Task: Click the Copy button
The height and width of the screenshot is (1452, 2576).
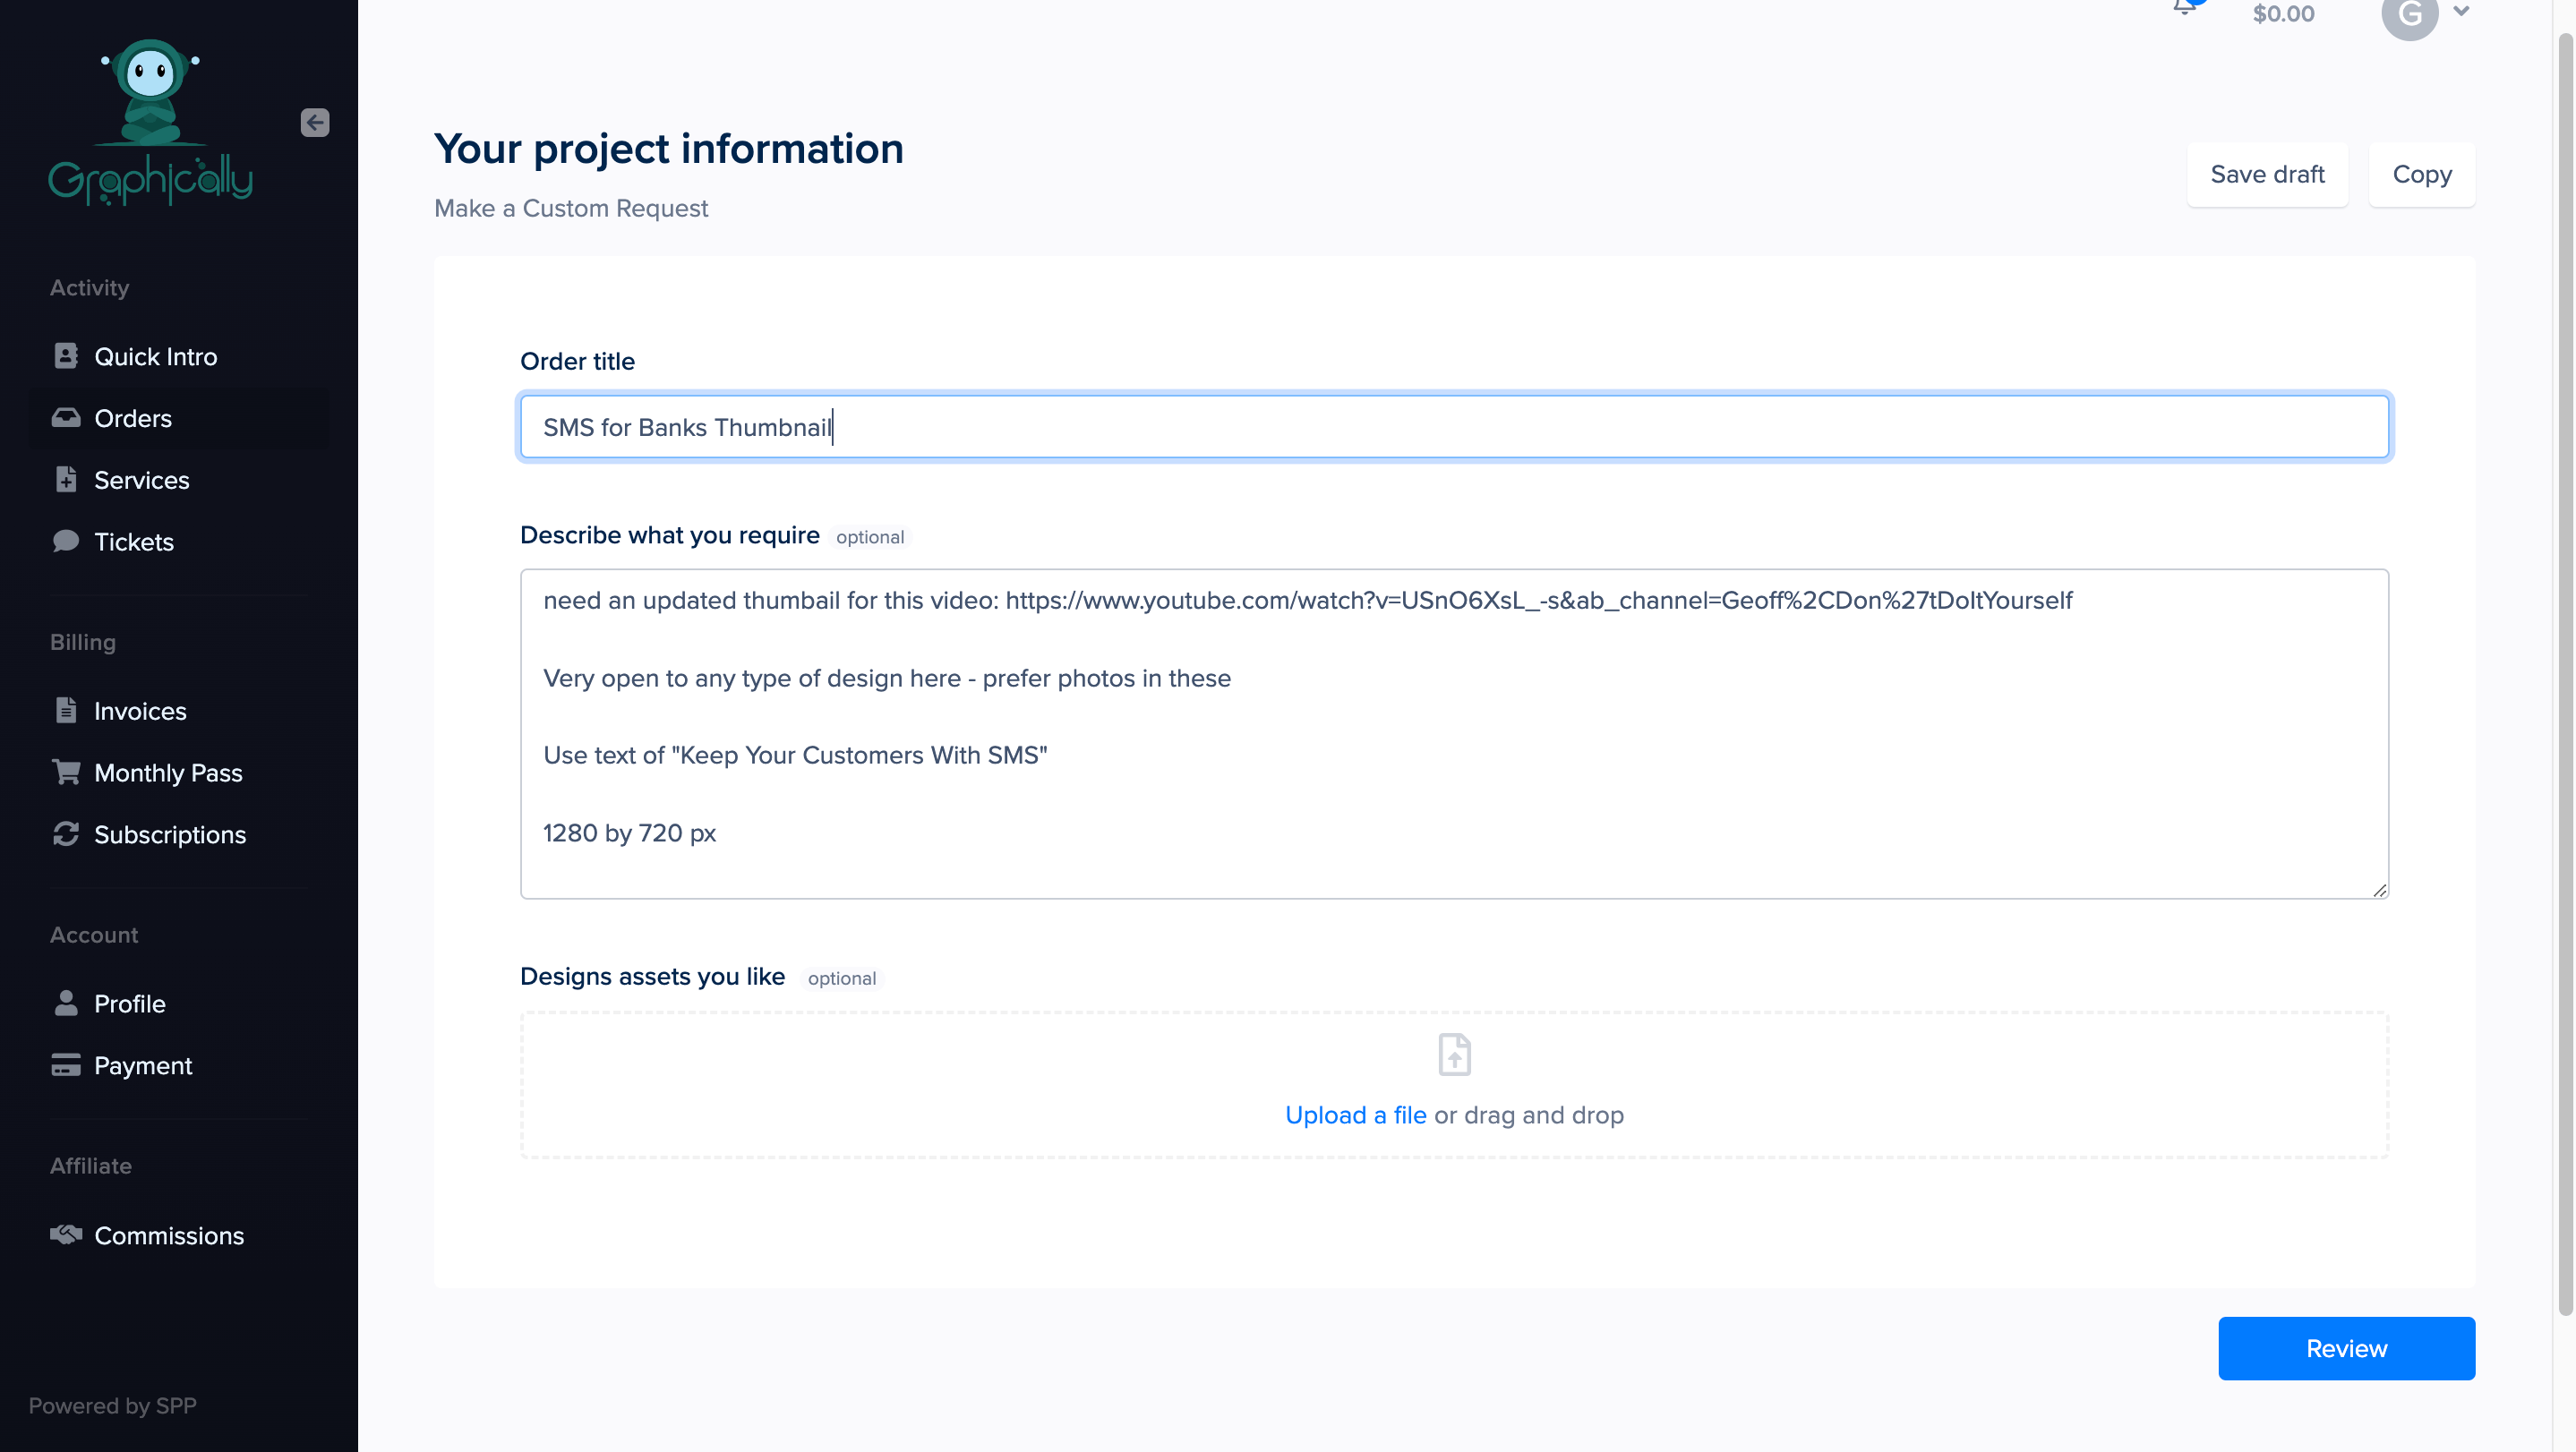Action: (x=2422, y=174)
